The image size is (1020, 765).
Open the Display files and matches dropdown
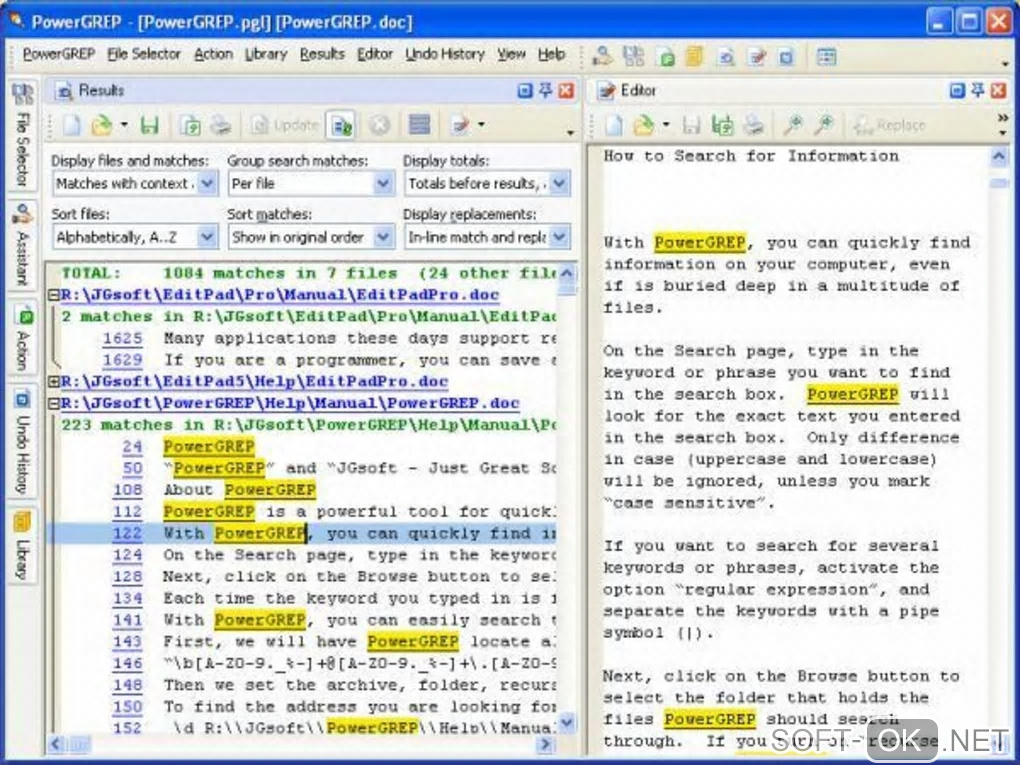[207, 183]
